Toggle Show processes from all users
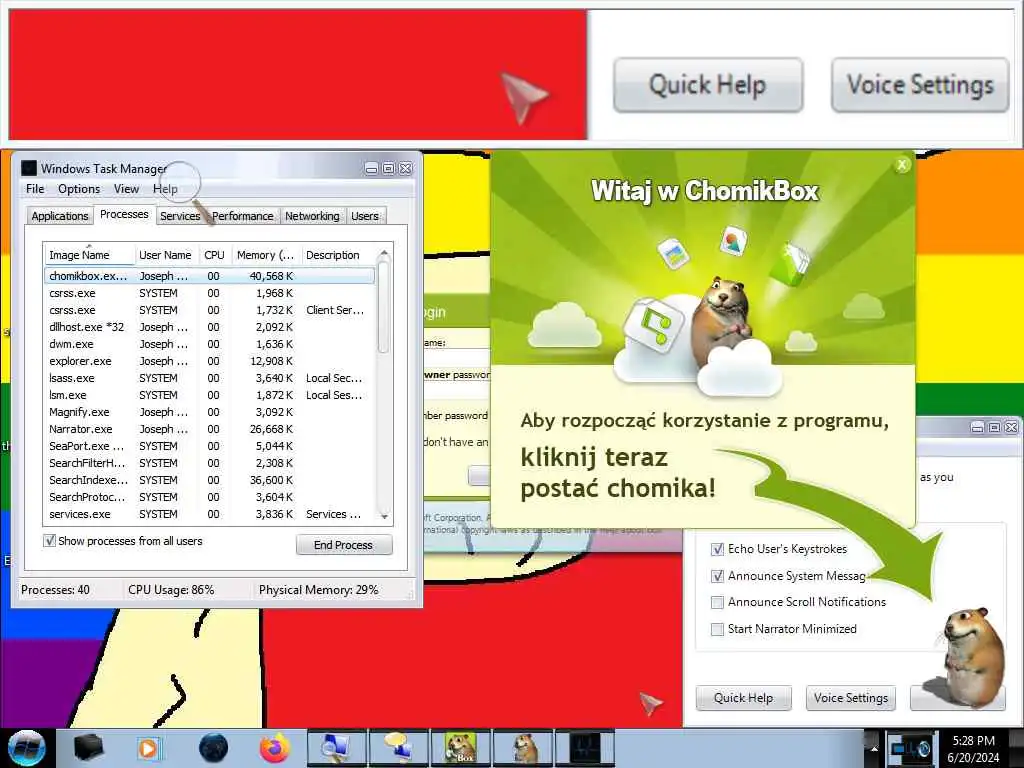The height and width of the screenshot is (768, 1024). [x=49, y=541]
